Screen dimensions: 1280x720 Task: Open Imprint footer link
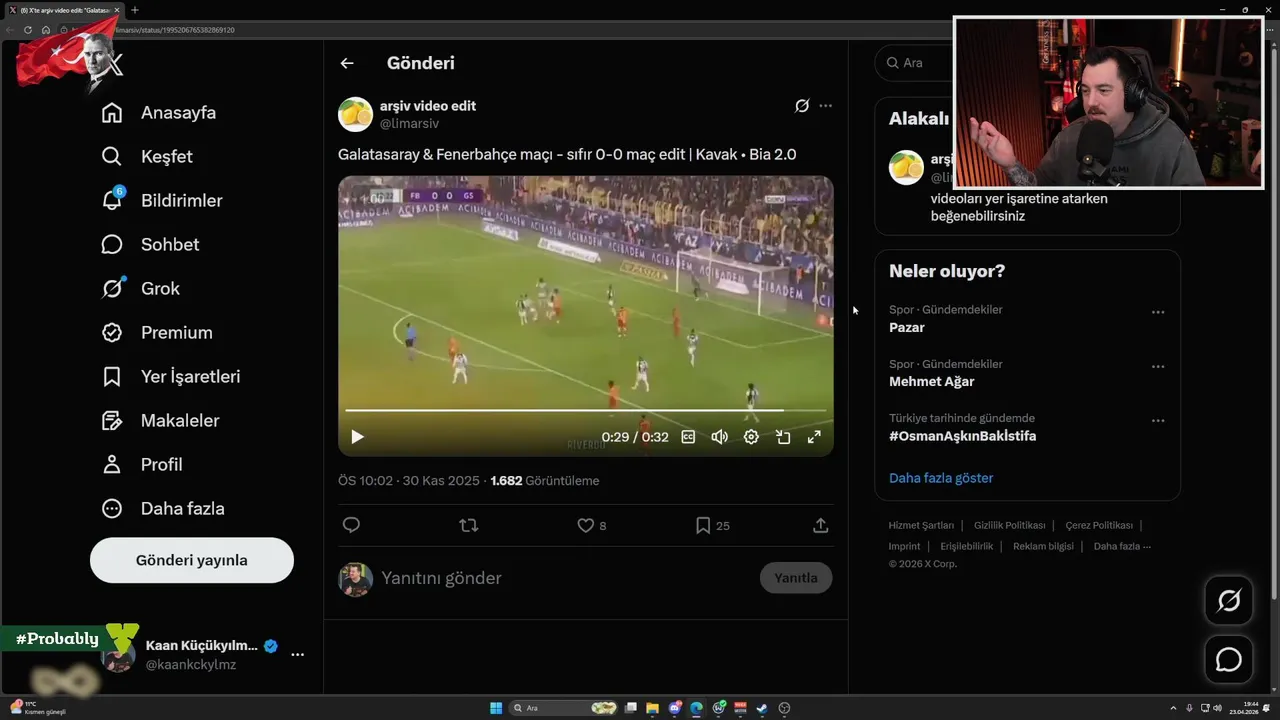[905, 546]
